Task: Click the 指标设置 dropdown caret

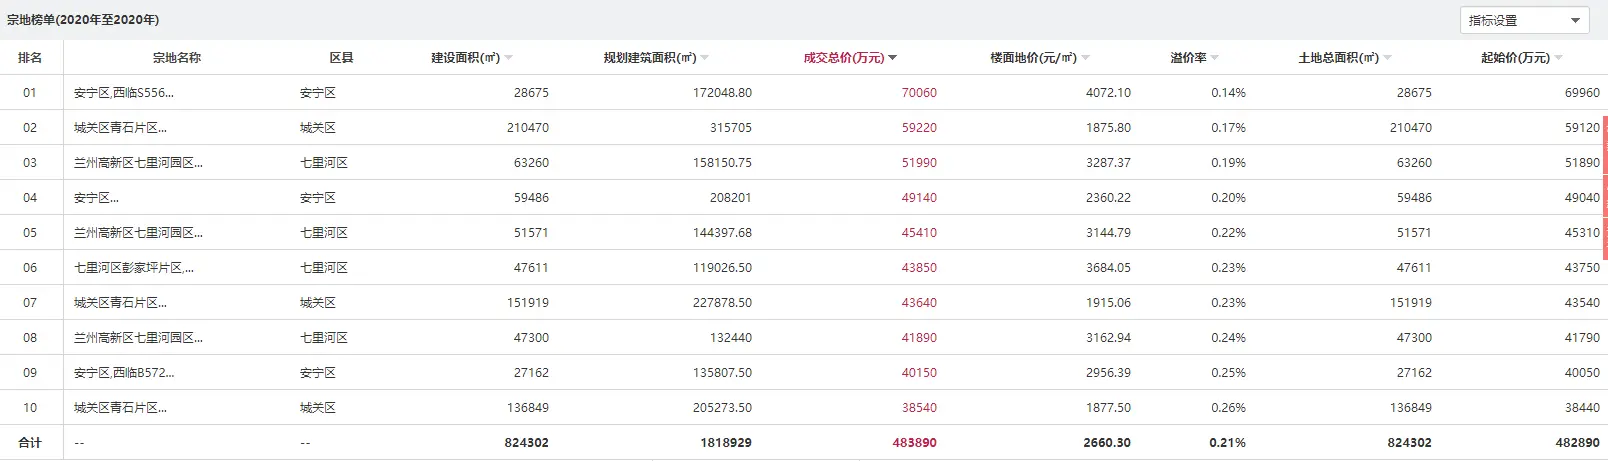Action: click(1576, 20)
